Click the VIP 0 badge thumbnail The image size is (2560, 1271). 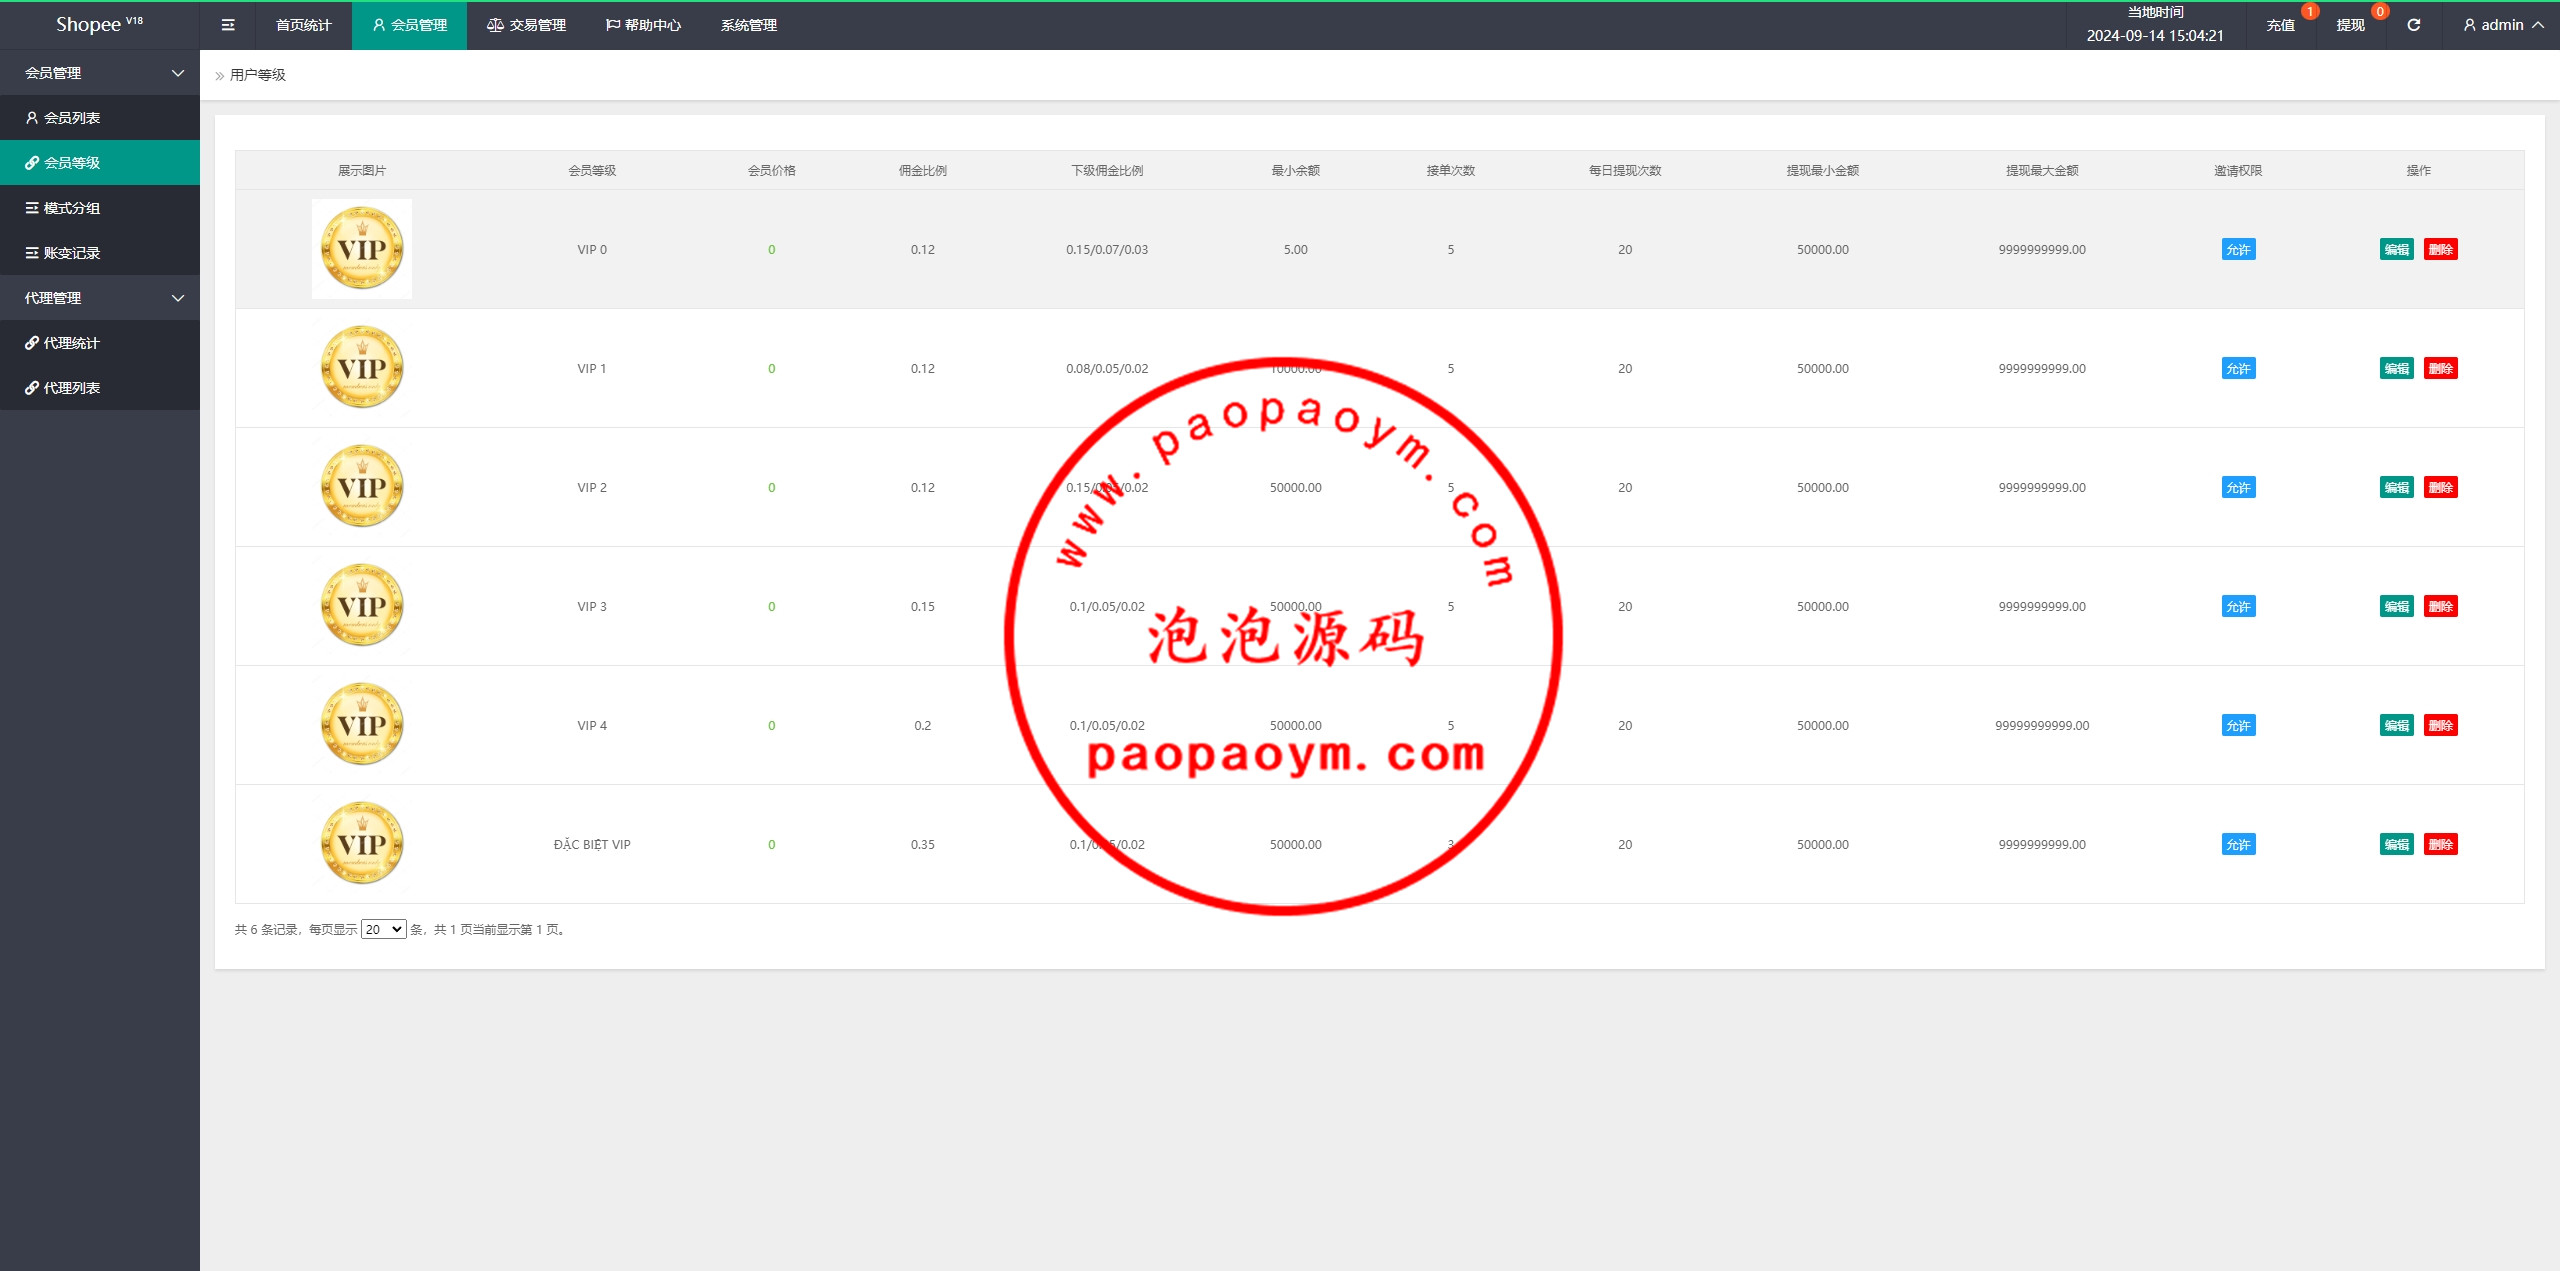[362, 249]
